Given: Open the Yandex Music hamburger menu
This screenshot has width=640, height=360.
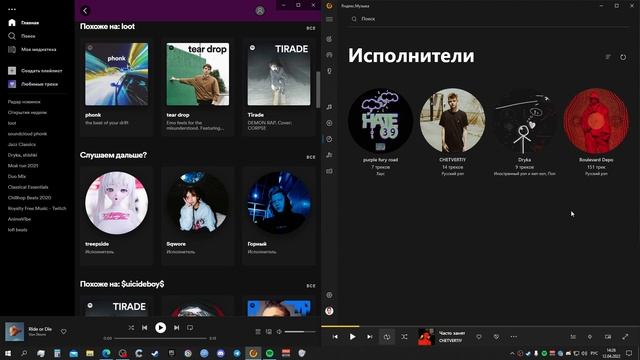Looking at the screenshot, I should tap(329, 19).
